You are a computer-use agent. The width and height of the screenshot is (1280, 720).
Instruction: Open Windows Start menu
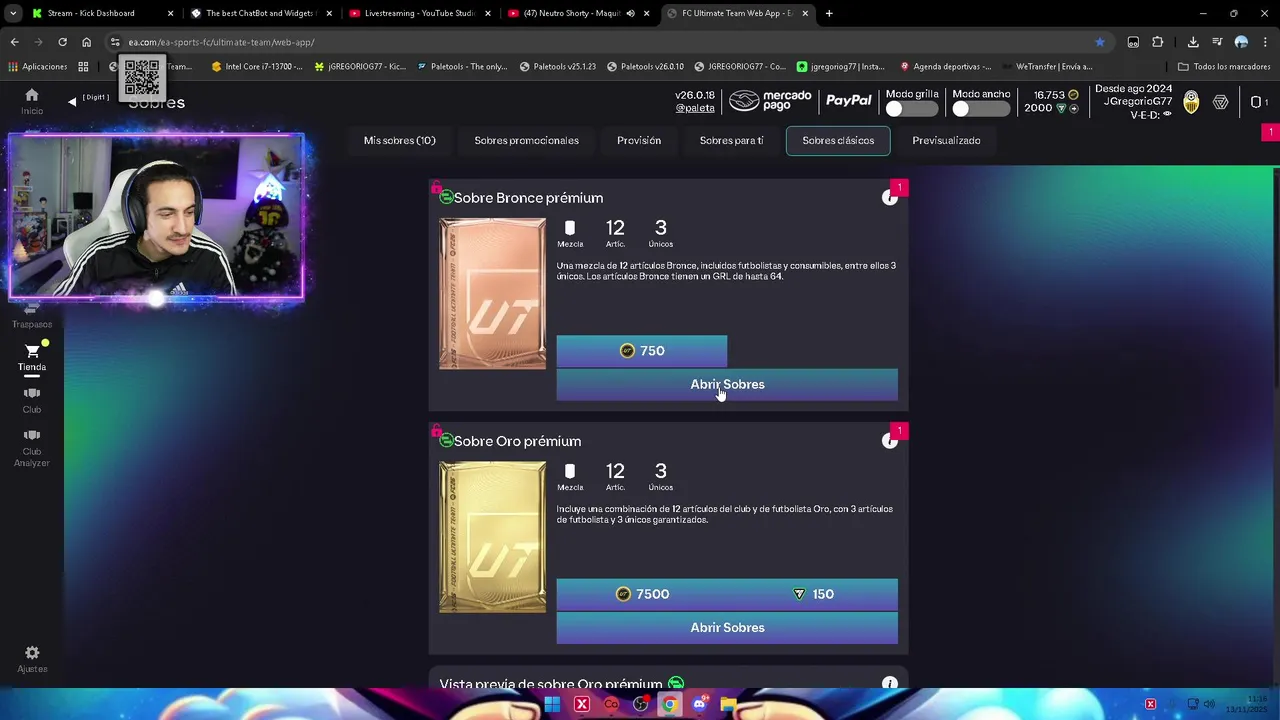pos(552,704)
